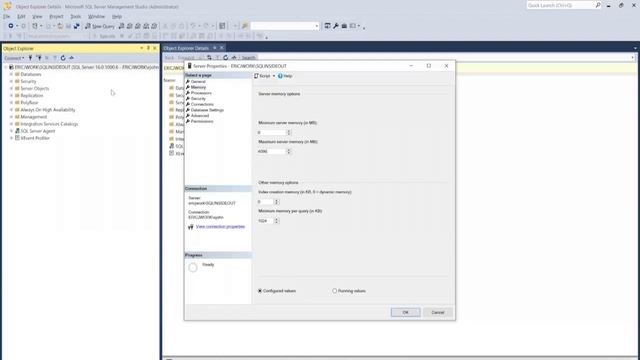640x360 pixels.
Task: Select the Security page in Server Properties
Action: click(x=198, y=99)
